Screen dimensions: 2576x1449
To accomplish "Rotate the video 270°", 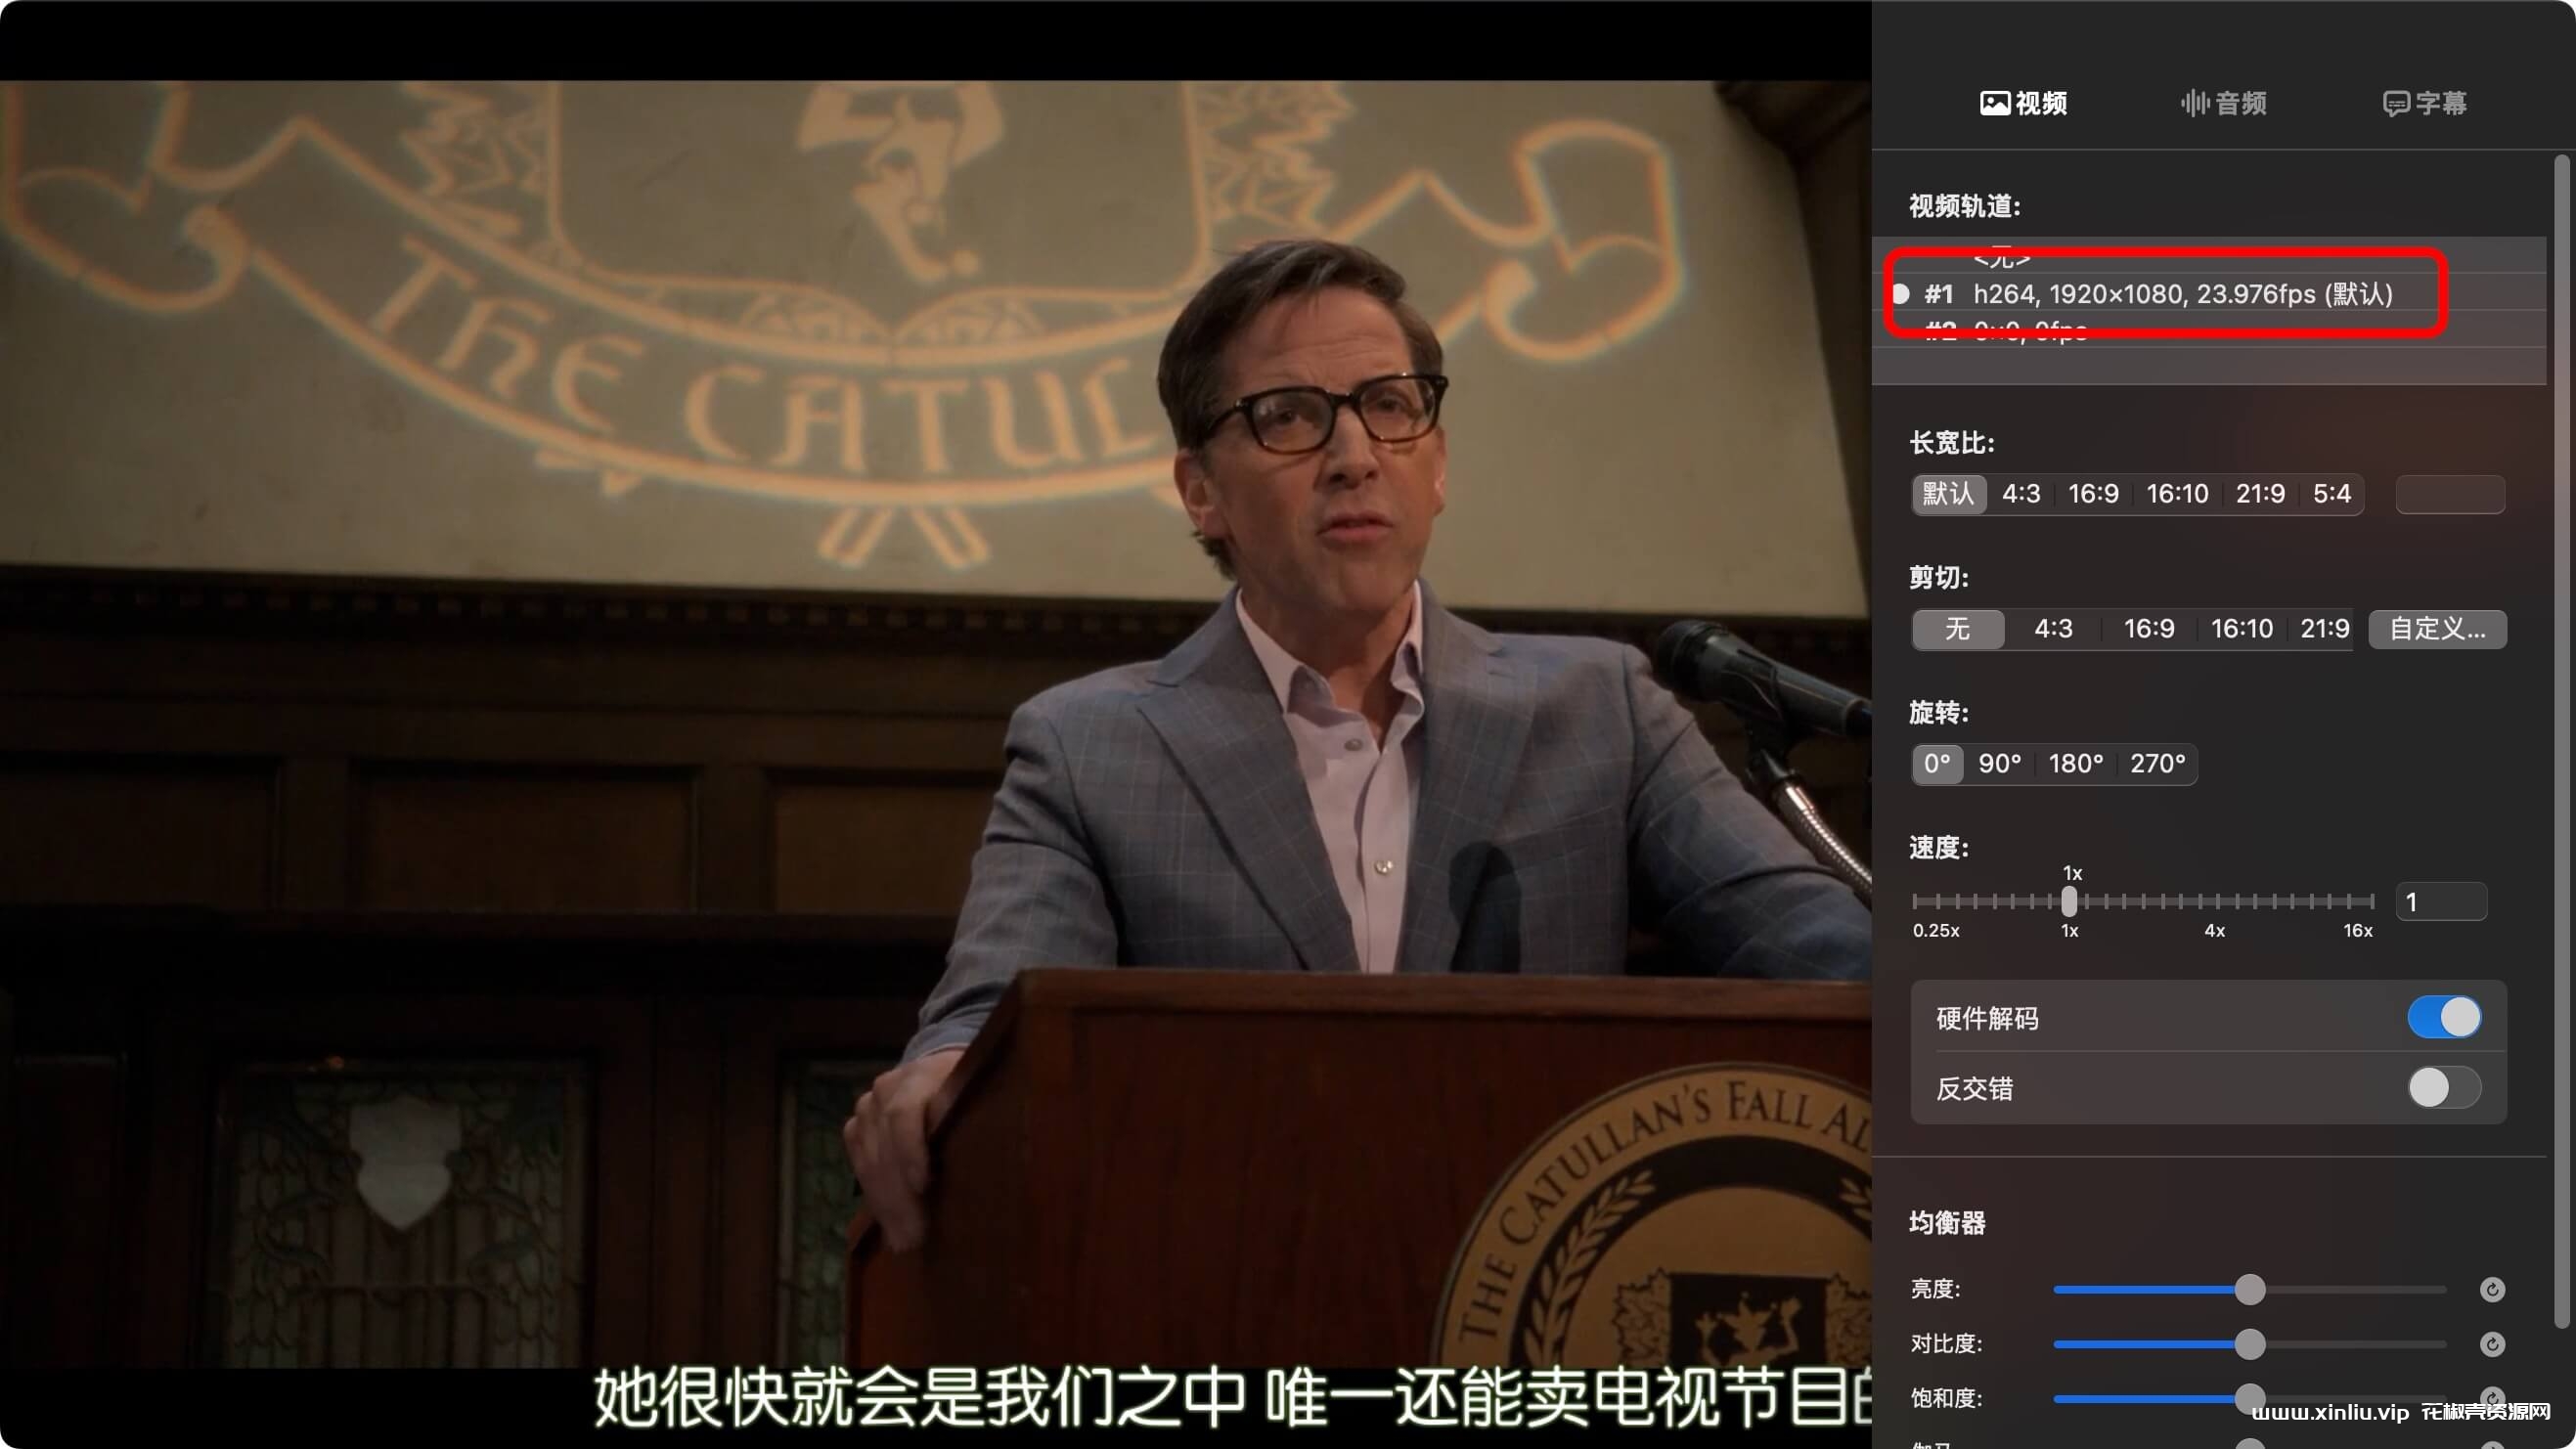I will pyautogui.click(x=2157, y=764).
